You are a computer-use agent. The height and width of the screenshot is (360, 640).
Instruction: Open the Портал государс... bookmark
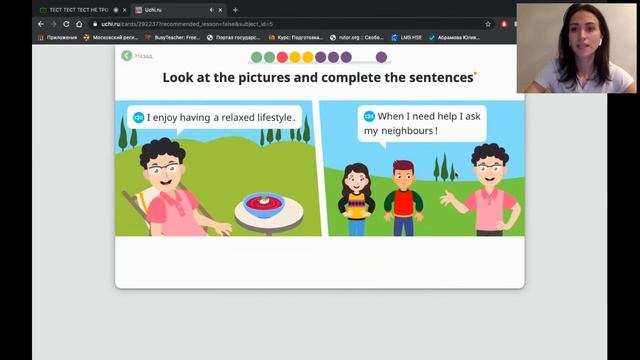coord(233,38)
